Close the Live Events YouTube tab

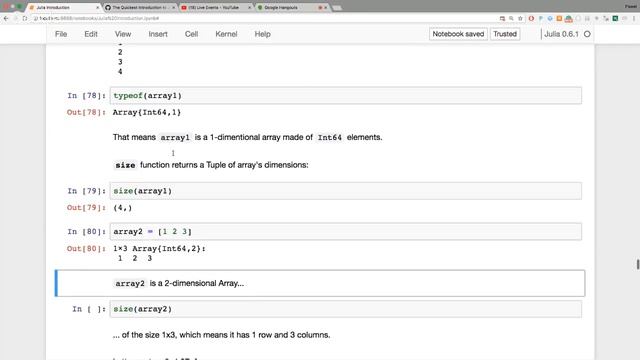point(249,7)
